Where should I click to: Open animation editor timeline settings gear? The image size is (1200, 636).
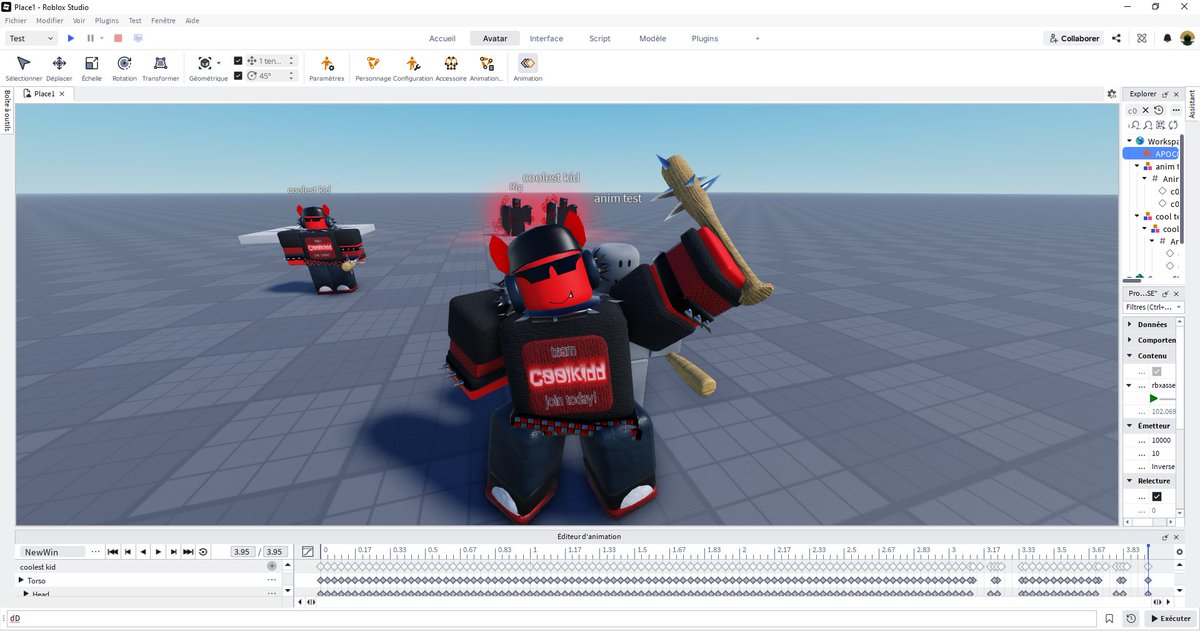pyautogui.click(x=1179, y=551)
